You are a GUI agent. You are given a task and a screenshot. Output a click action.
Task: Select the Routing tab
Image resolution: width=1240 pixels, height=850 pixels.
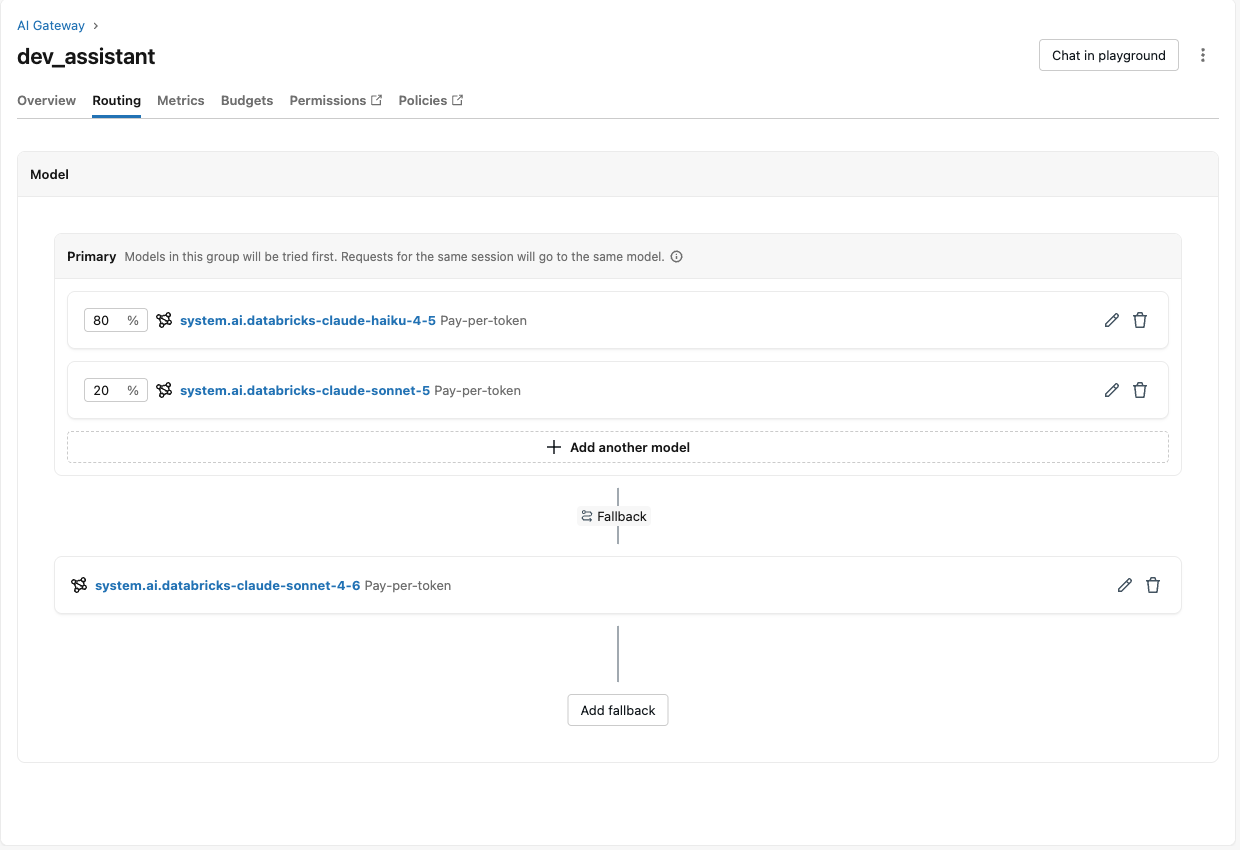pos(116,100)
